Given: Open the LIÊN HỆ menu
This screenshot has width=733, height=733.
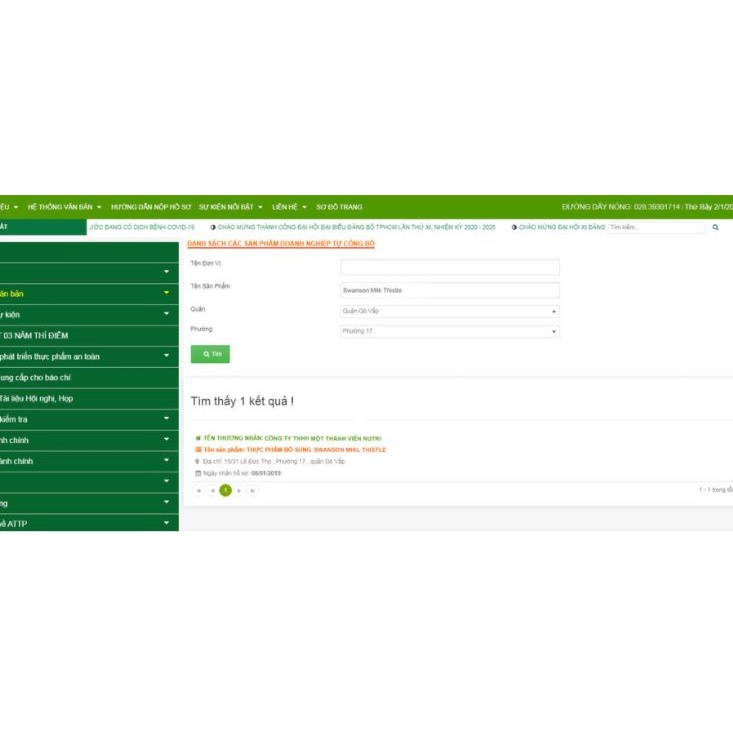Looking at the screenshot, I should (289, 207).
